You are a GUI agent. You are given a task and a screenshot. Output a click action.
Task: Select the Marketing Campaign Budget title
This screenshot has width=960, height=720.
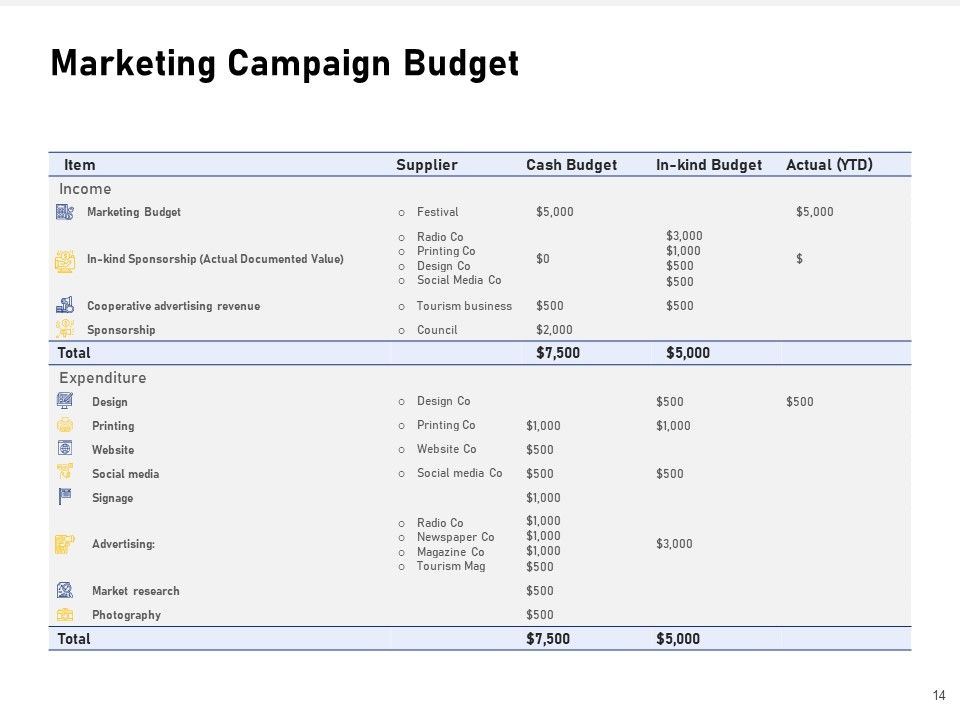285,64
